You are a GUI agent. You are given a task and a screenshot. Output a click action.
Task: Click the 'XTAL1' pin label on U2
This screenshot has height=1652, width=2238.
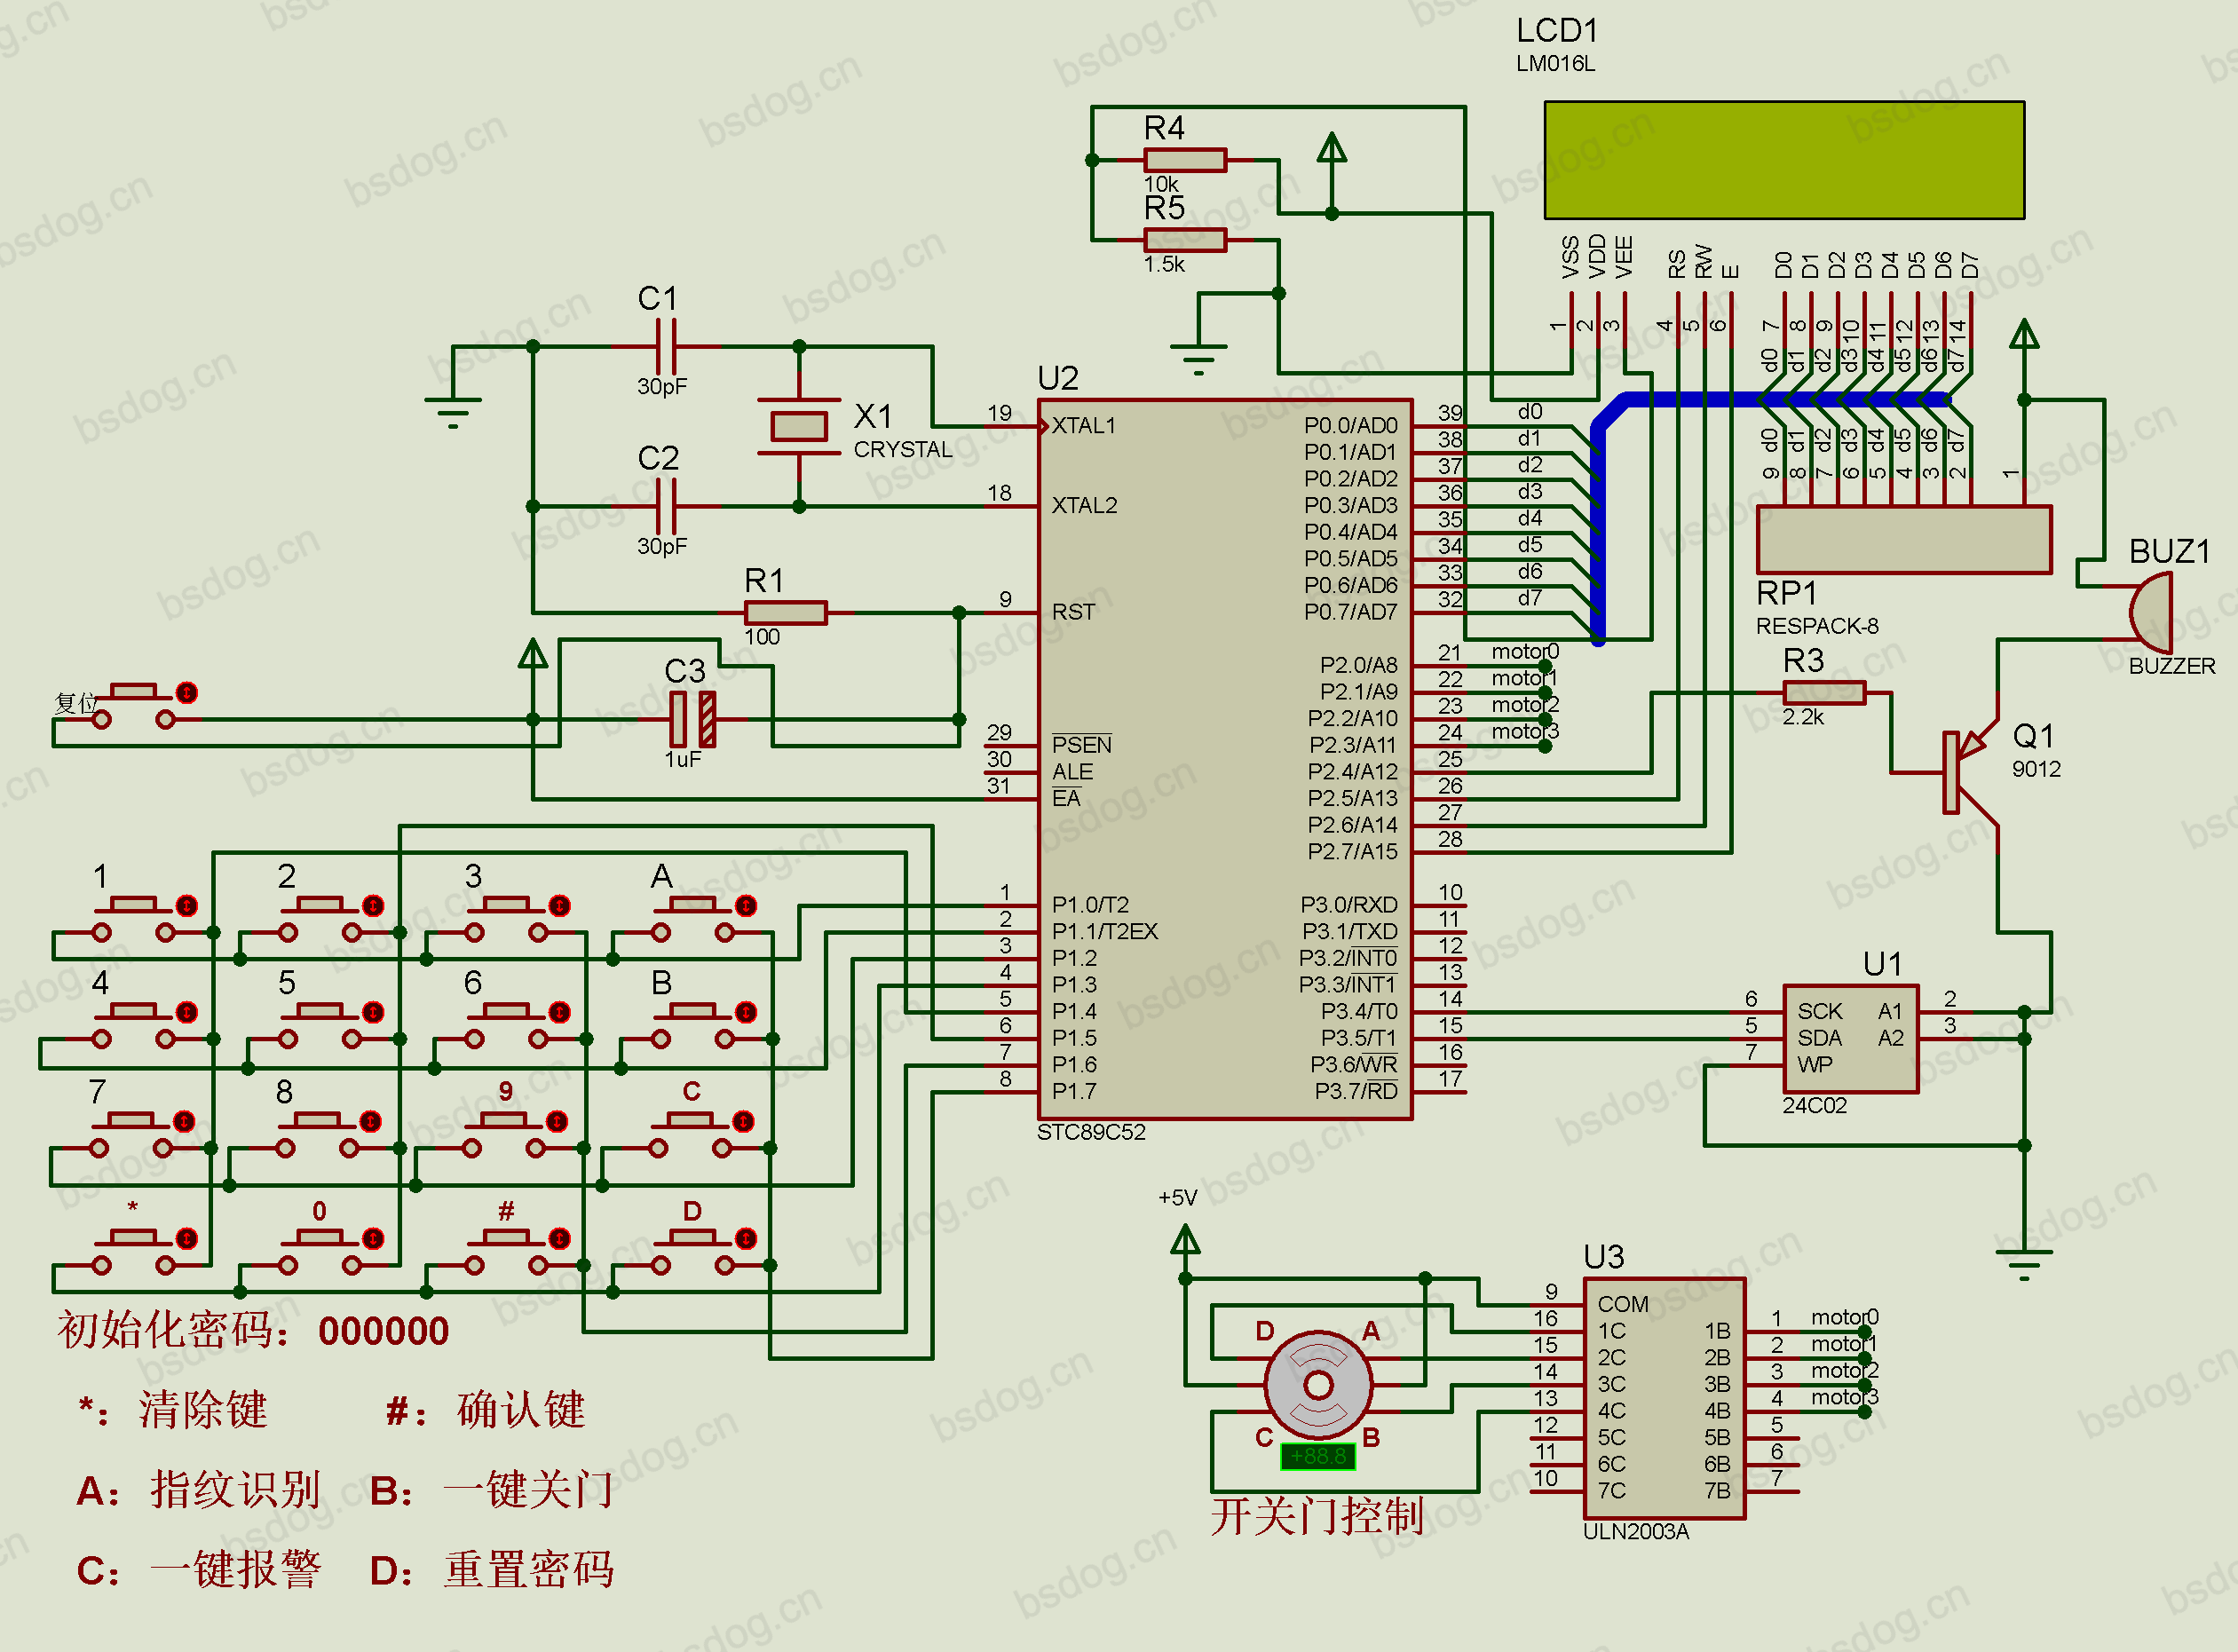click(x=1084, y=426)
